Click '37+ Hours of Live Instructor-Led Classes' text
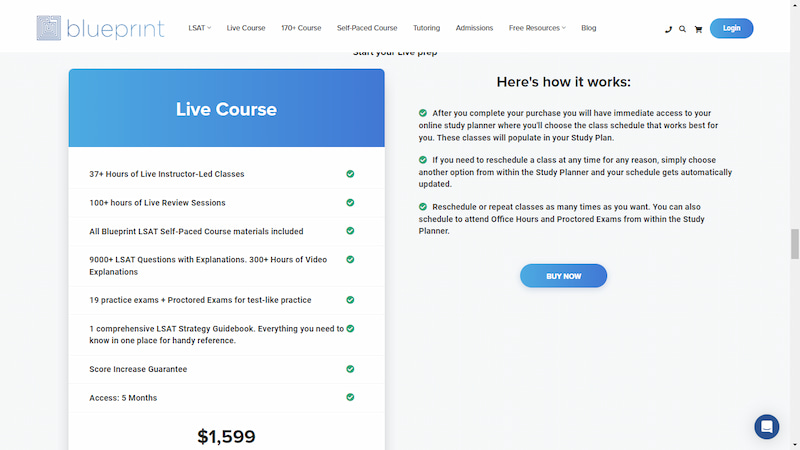Screen dimensions: 800x450 pyautogui.click(x=167, y=174)
